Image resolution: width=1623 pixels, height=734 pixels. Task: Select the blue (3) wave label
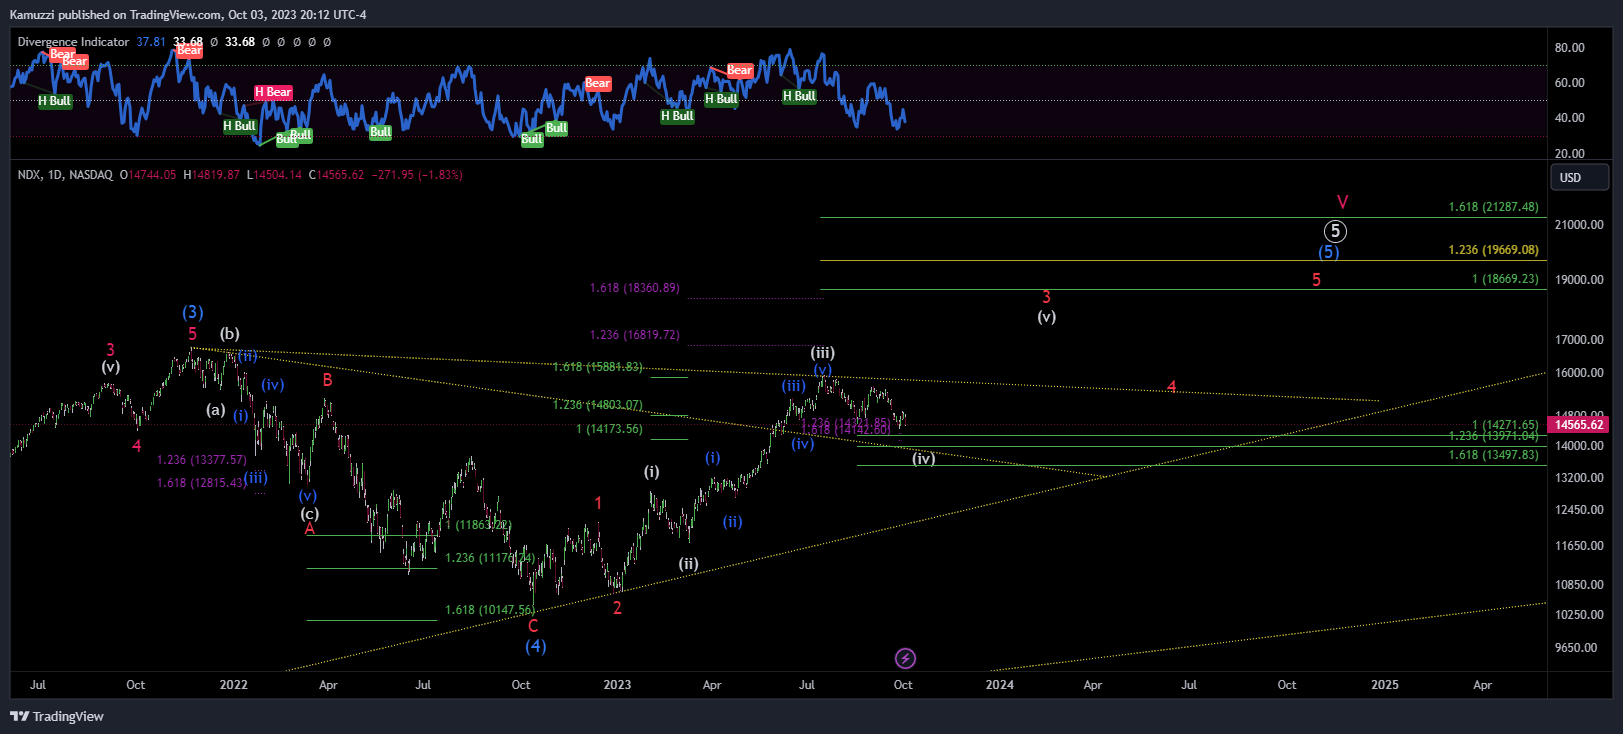tap(193, 312)
